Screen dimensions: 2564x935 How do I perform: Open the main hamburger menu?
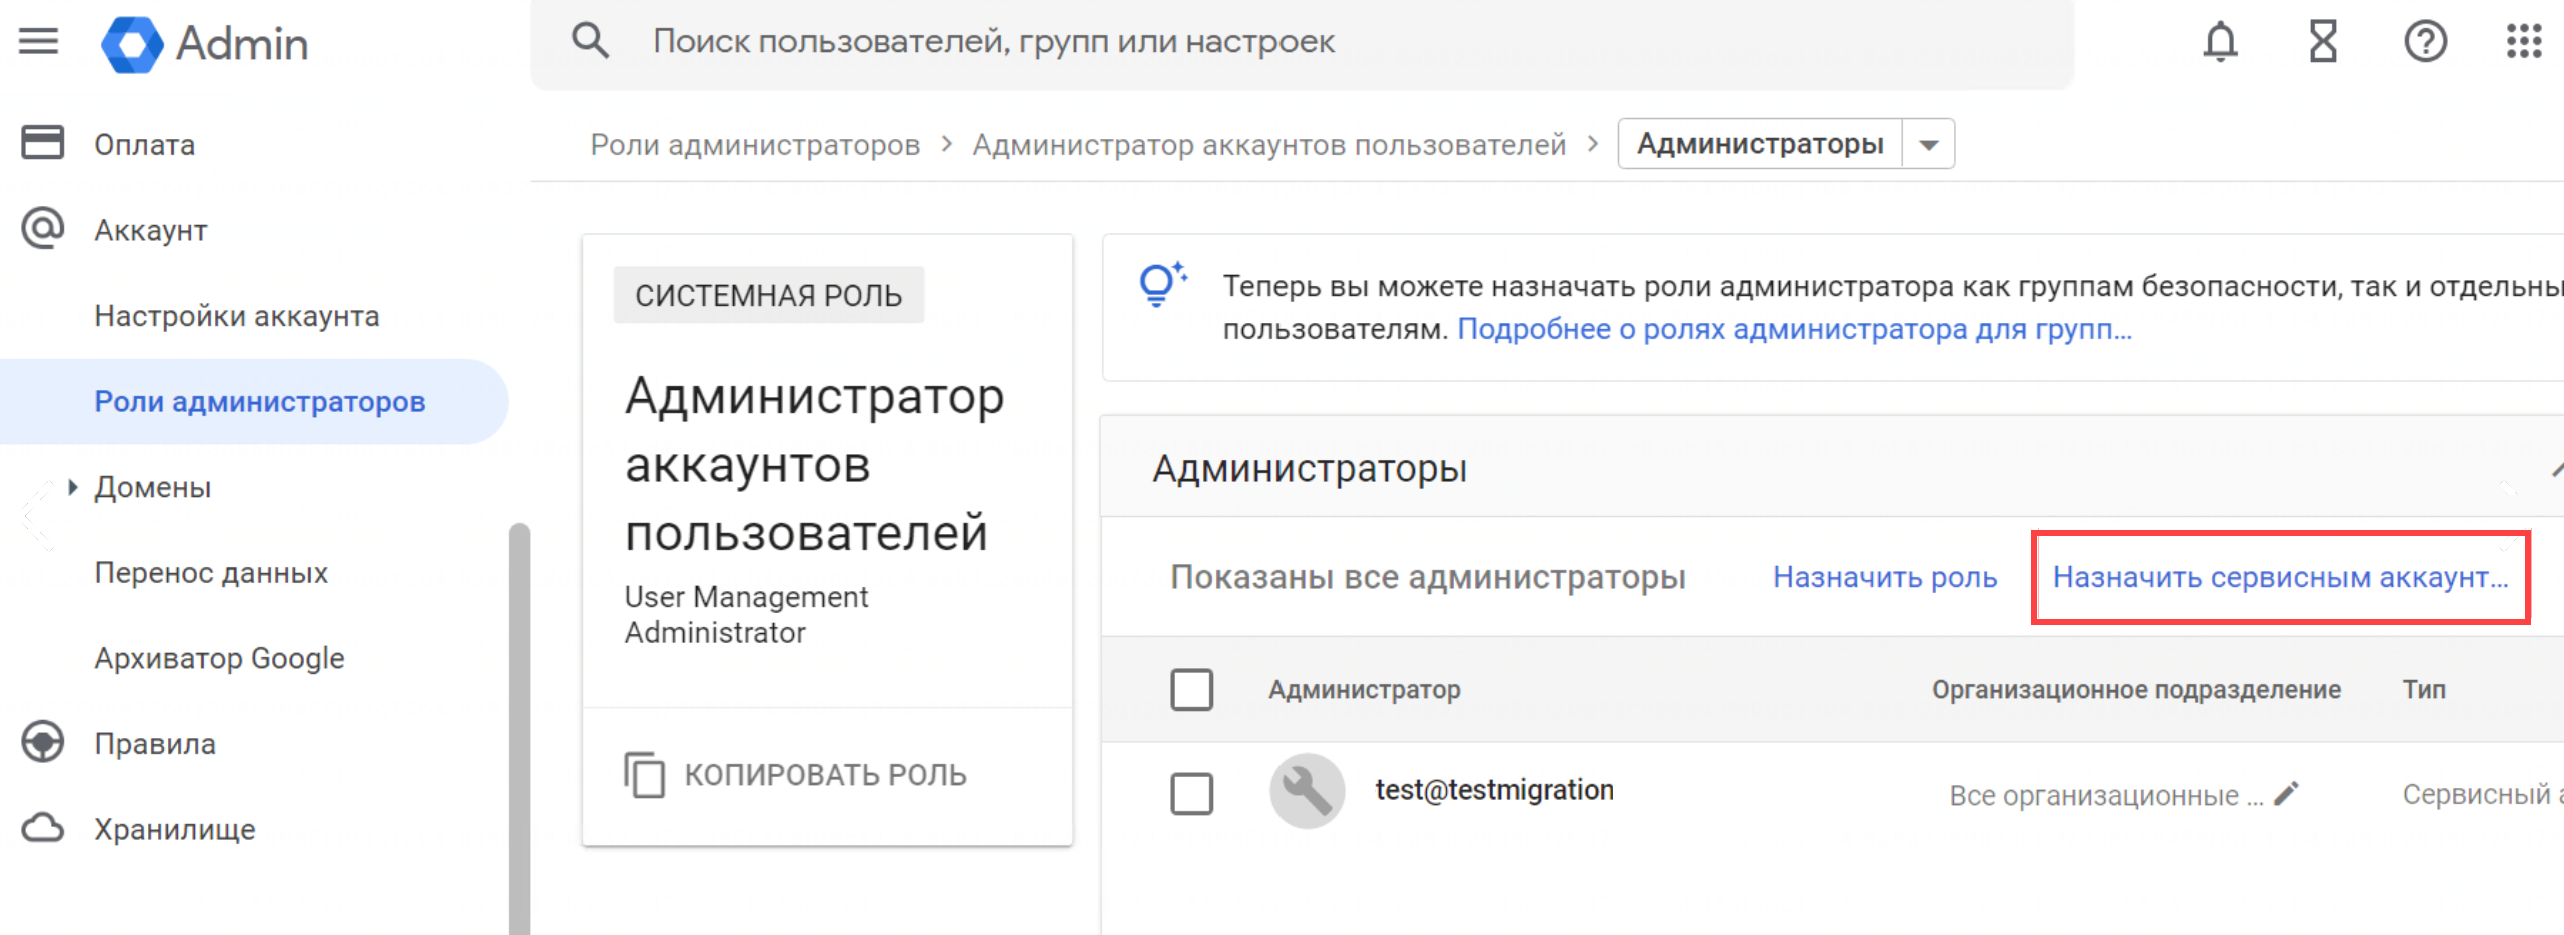tap(39, 42)
